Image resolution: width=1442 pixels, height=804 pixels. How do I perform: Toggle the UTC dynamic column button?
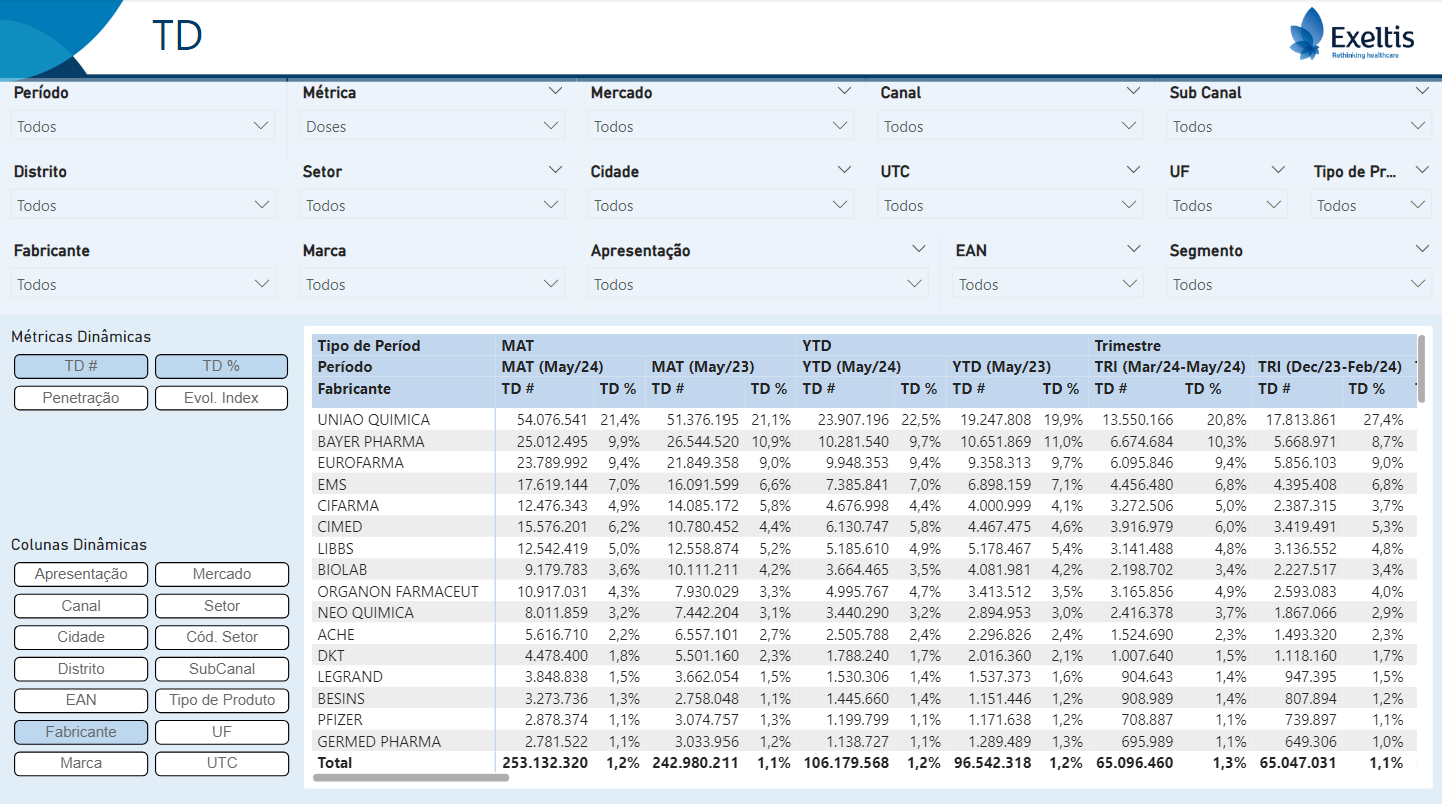coord(221,763)
